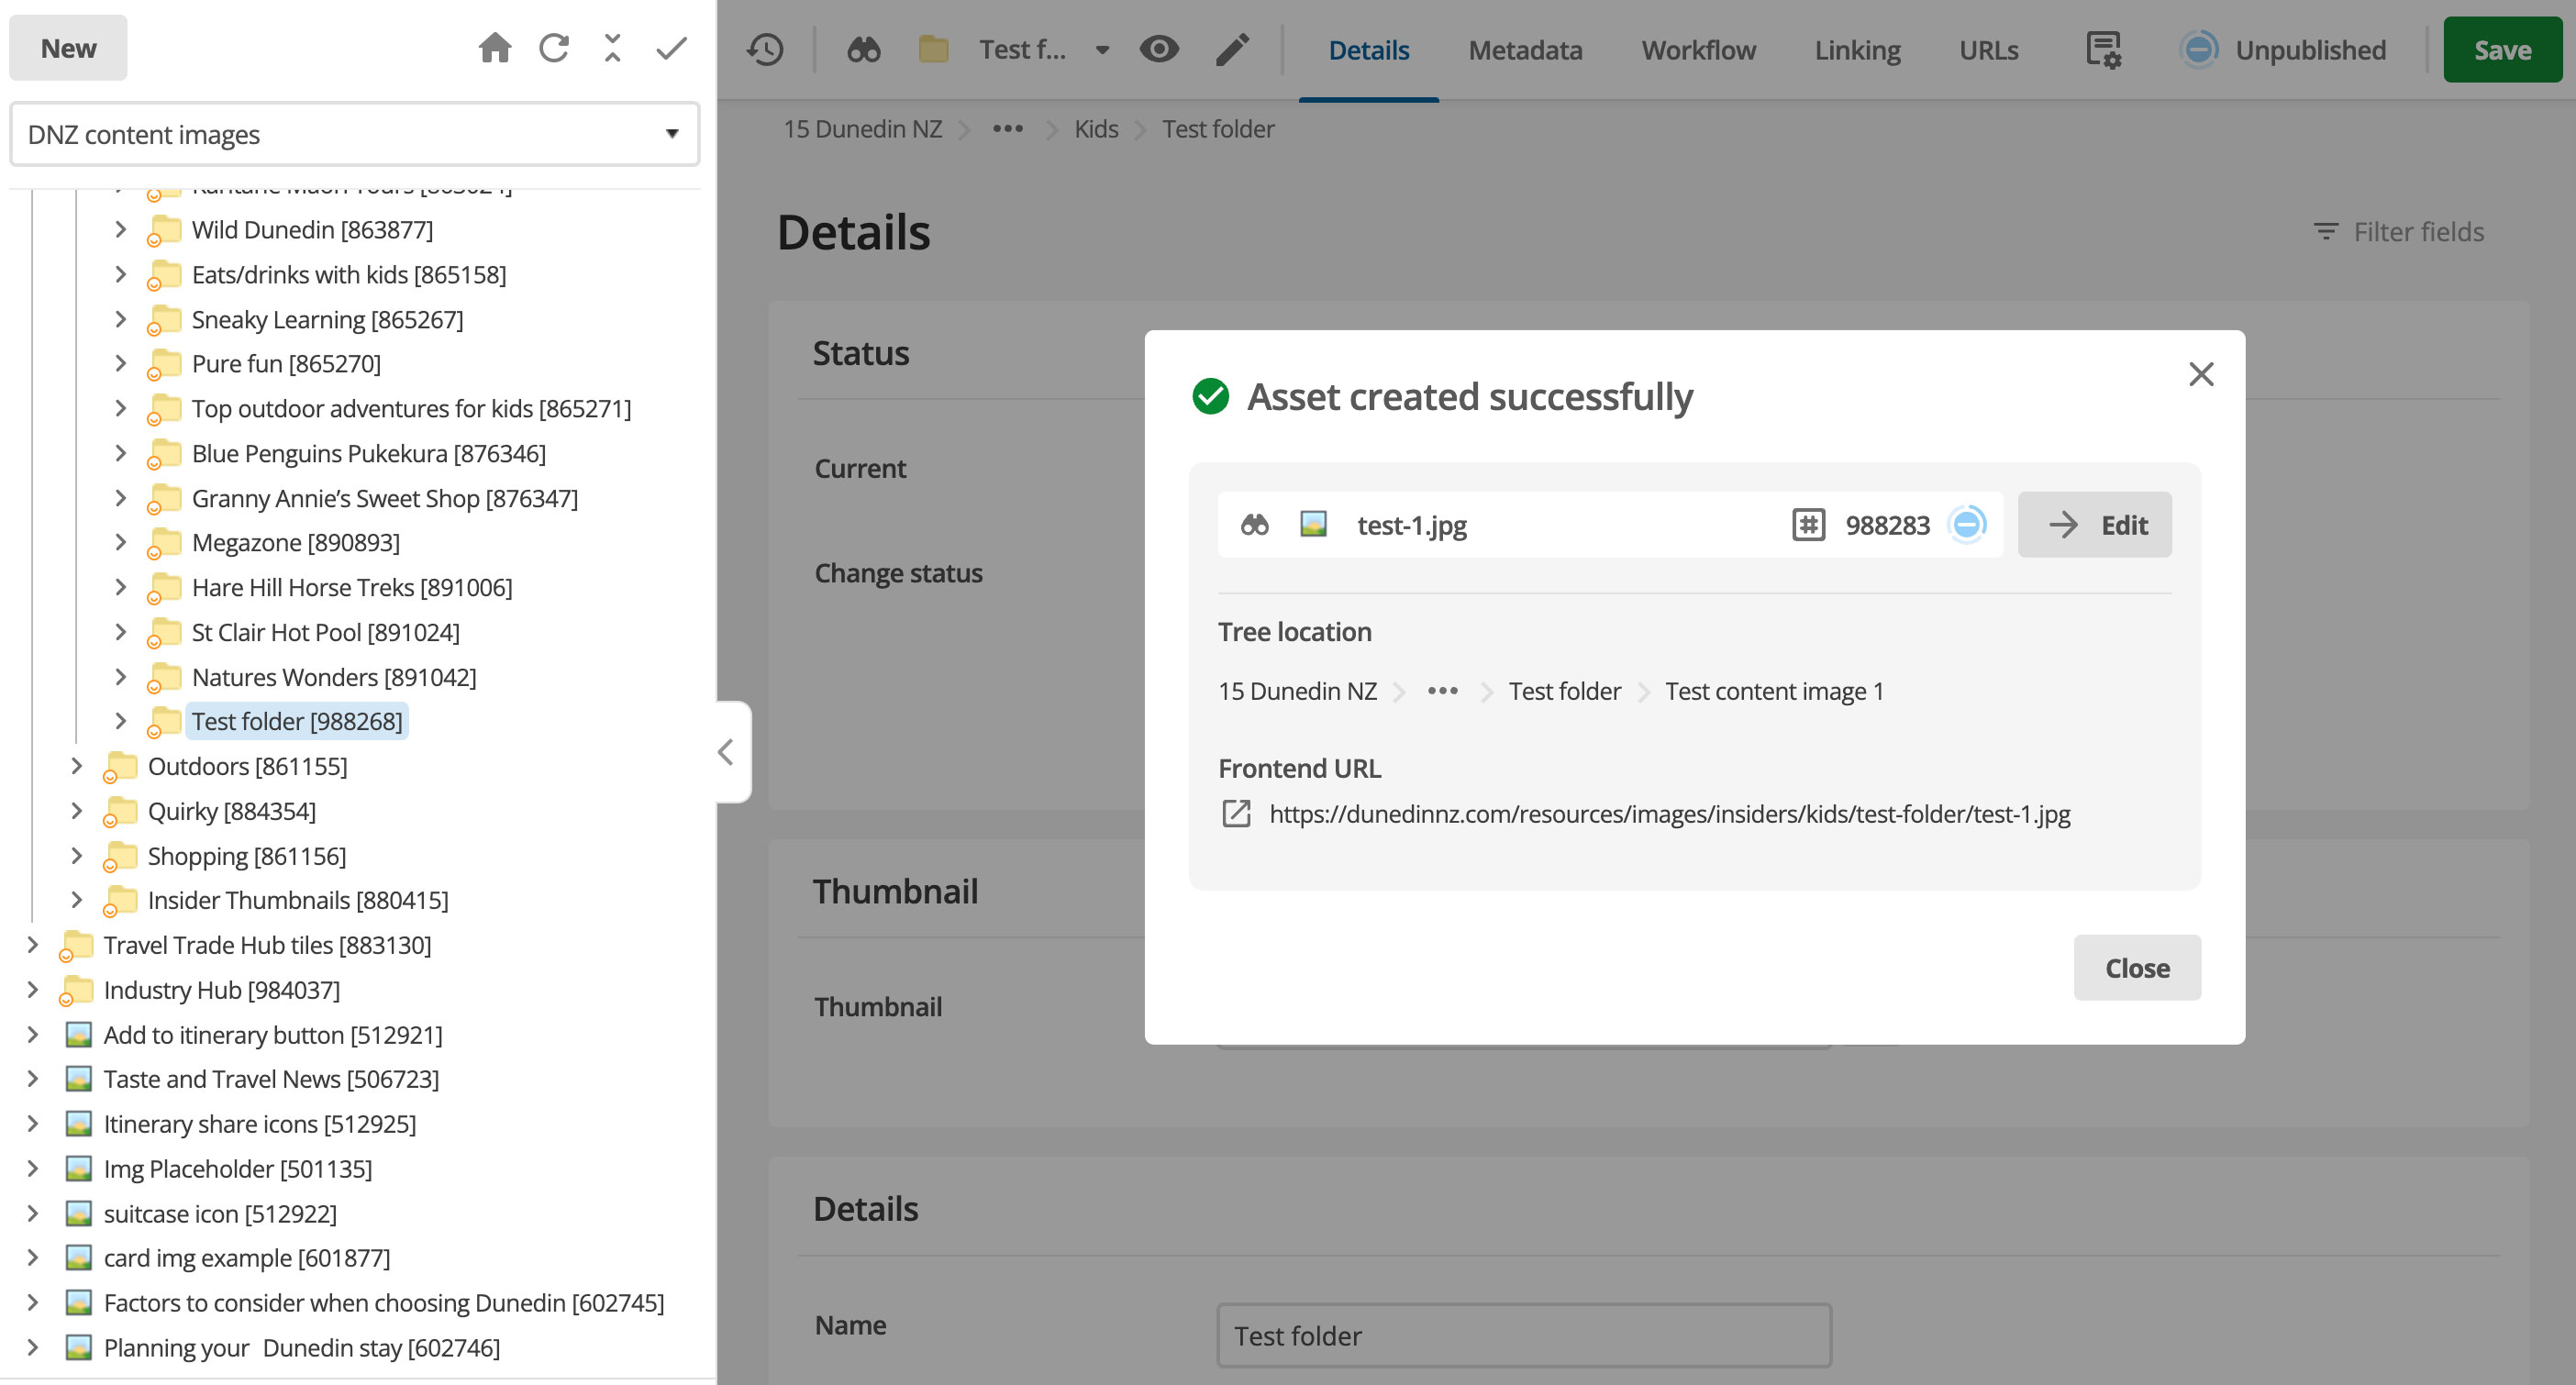The image size is (2576, 1385).
Task: Select Pure fun [865270] in the tree
Action: click(286, 363)
